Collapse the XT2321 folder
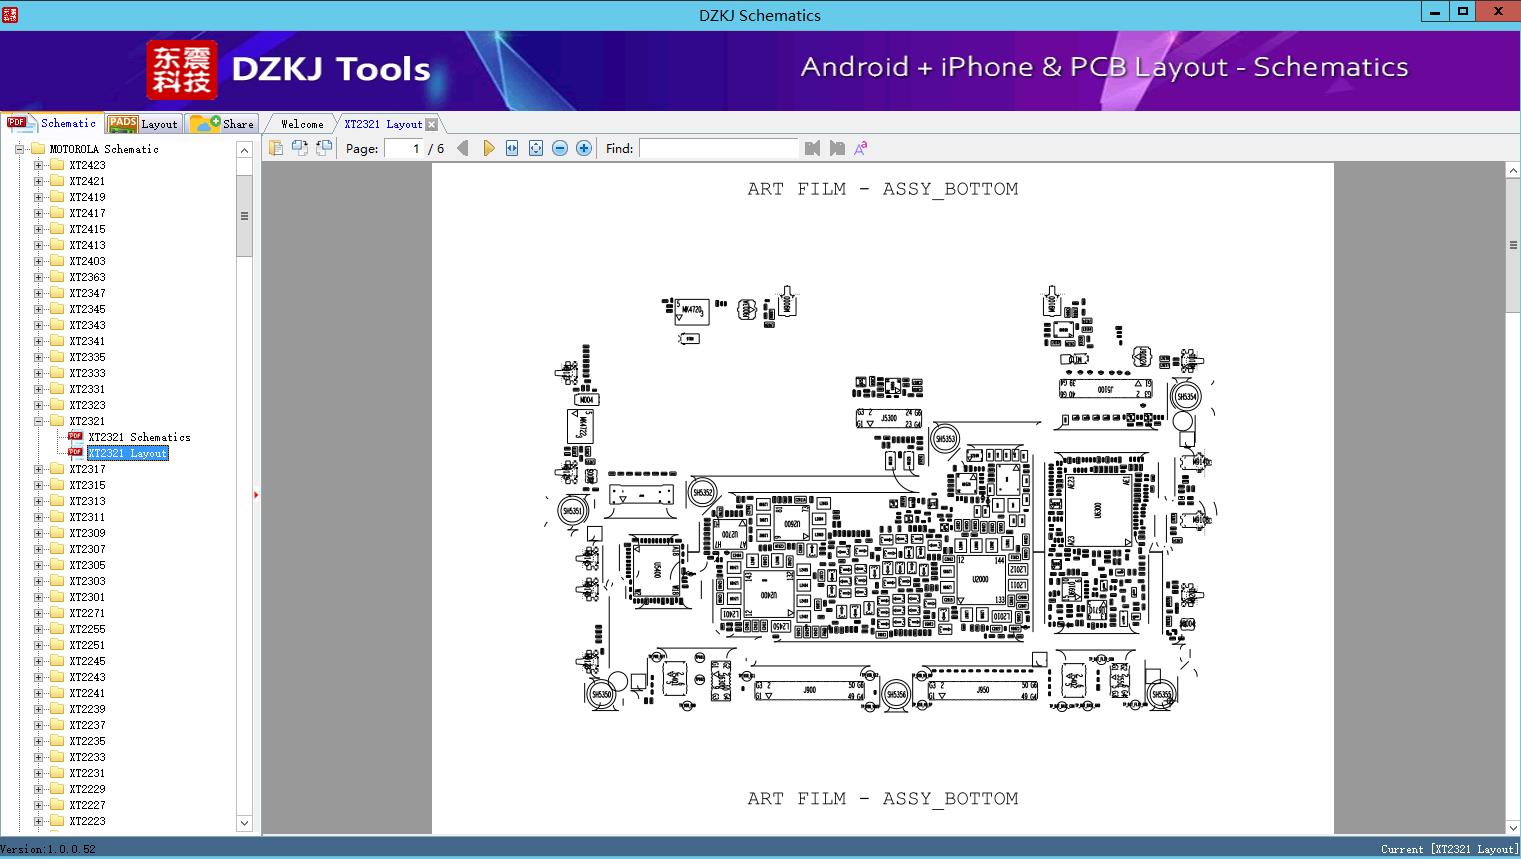 pyautogui.click(x=39, y=421)
